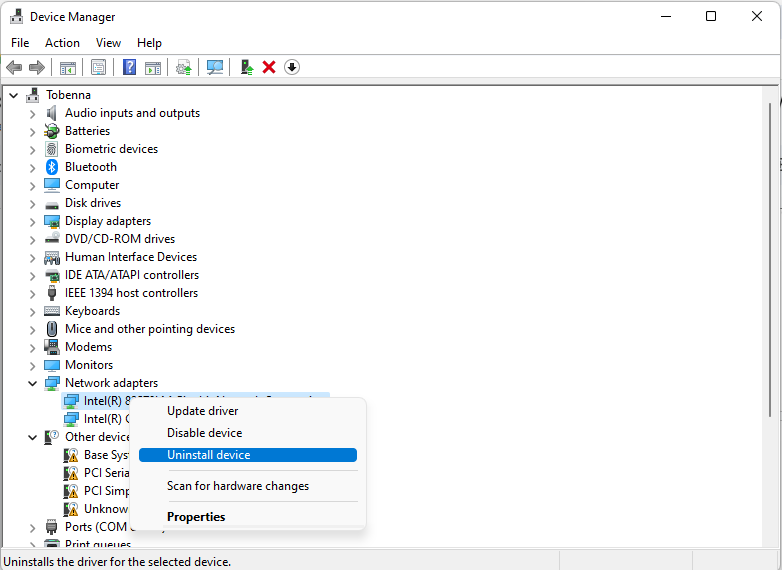Select the Keyboards tree item
This screenshot has height=570, width=782.
tap(93, 311)
